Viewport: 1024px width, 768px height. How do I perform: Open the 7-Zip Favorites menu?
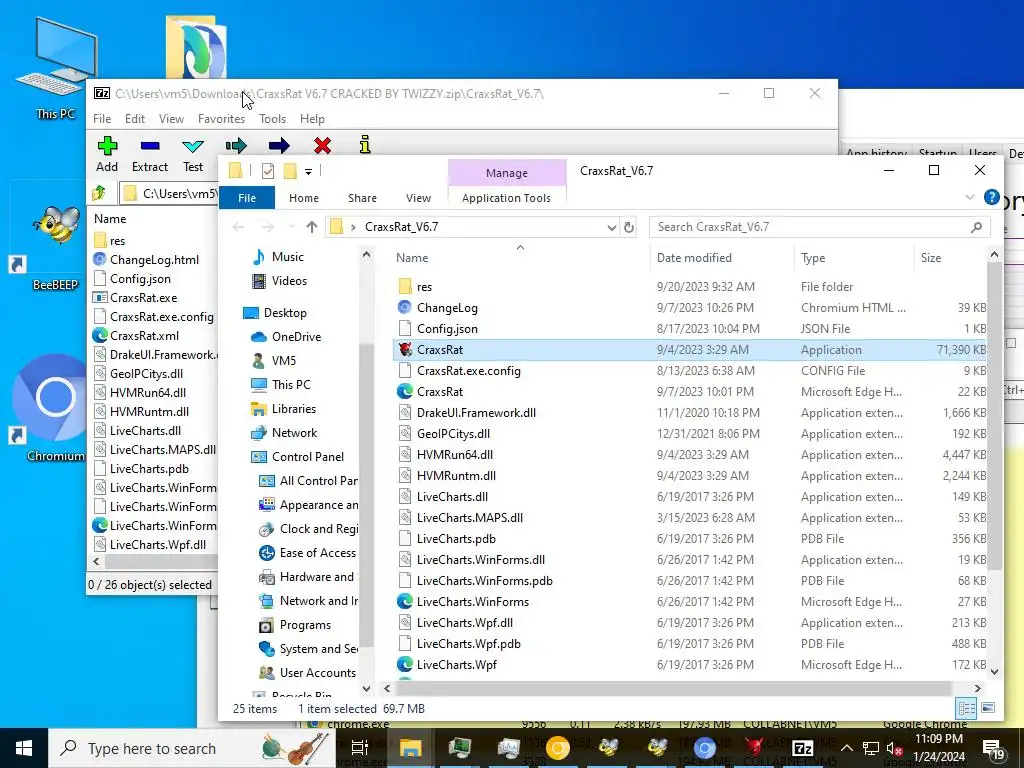coord(221,119)
